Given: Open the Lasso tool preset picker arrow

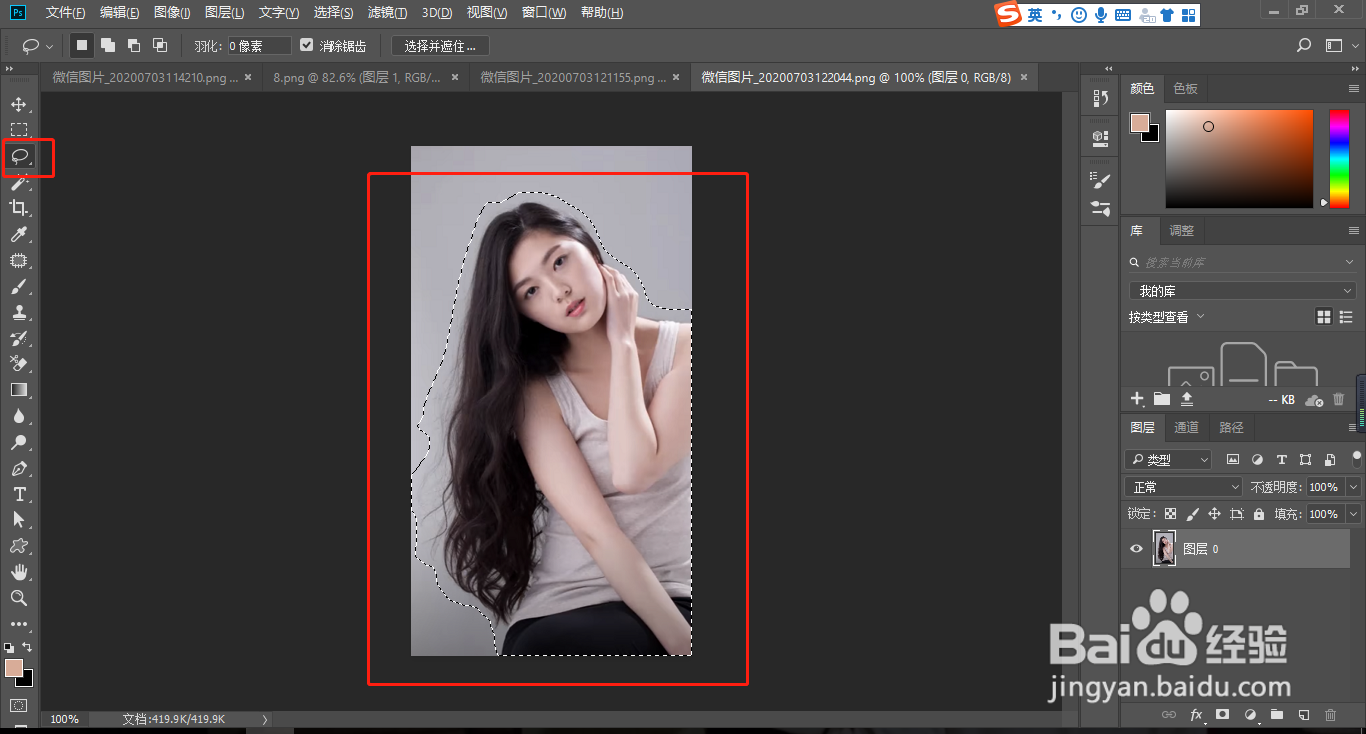Looking at the screenshot, I should (50, 46).
